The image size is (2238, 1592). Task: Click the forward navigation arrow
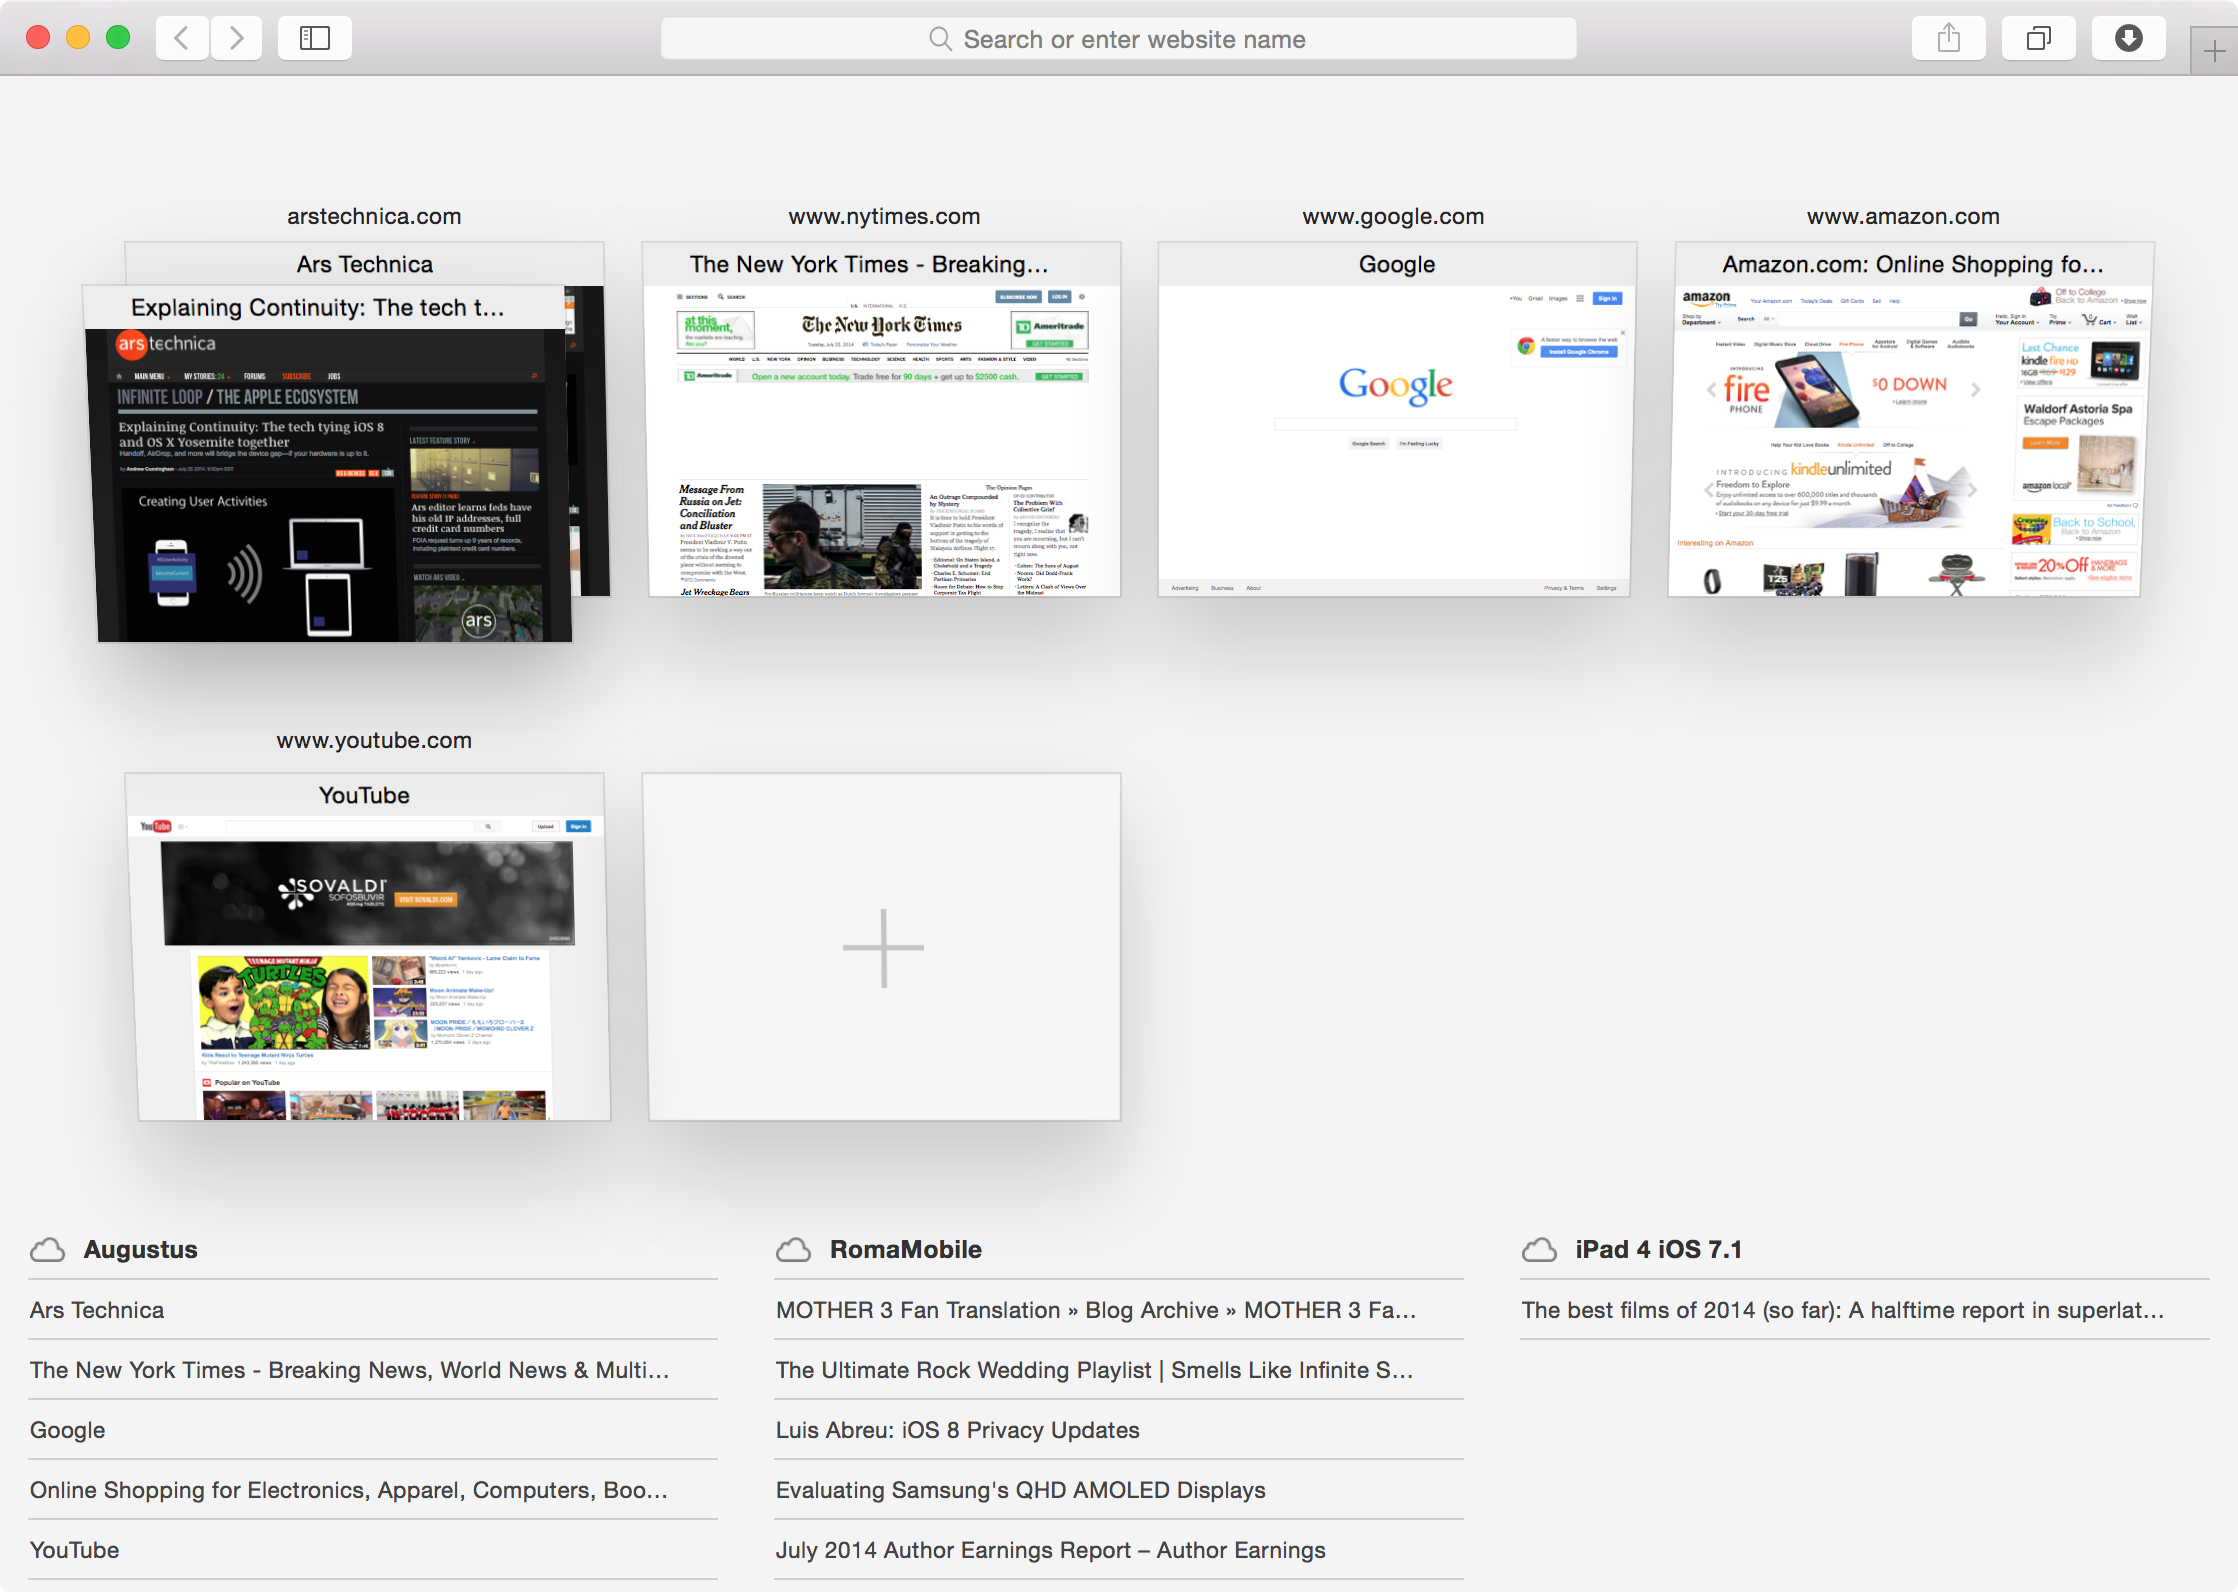237,38
